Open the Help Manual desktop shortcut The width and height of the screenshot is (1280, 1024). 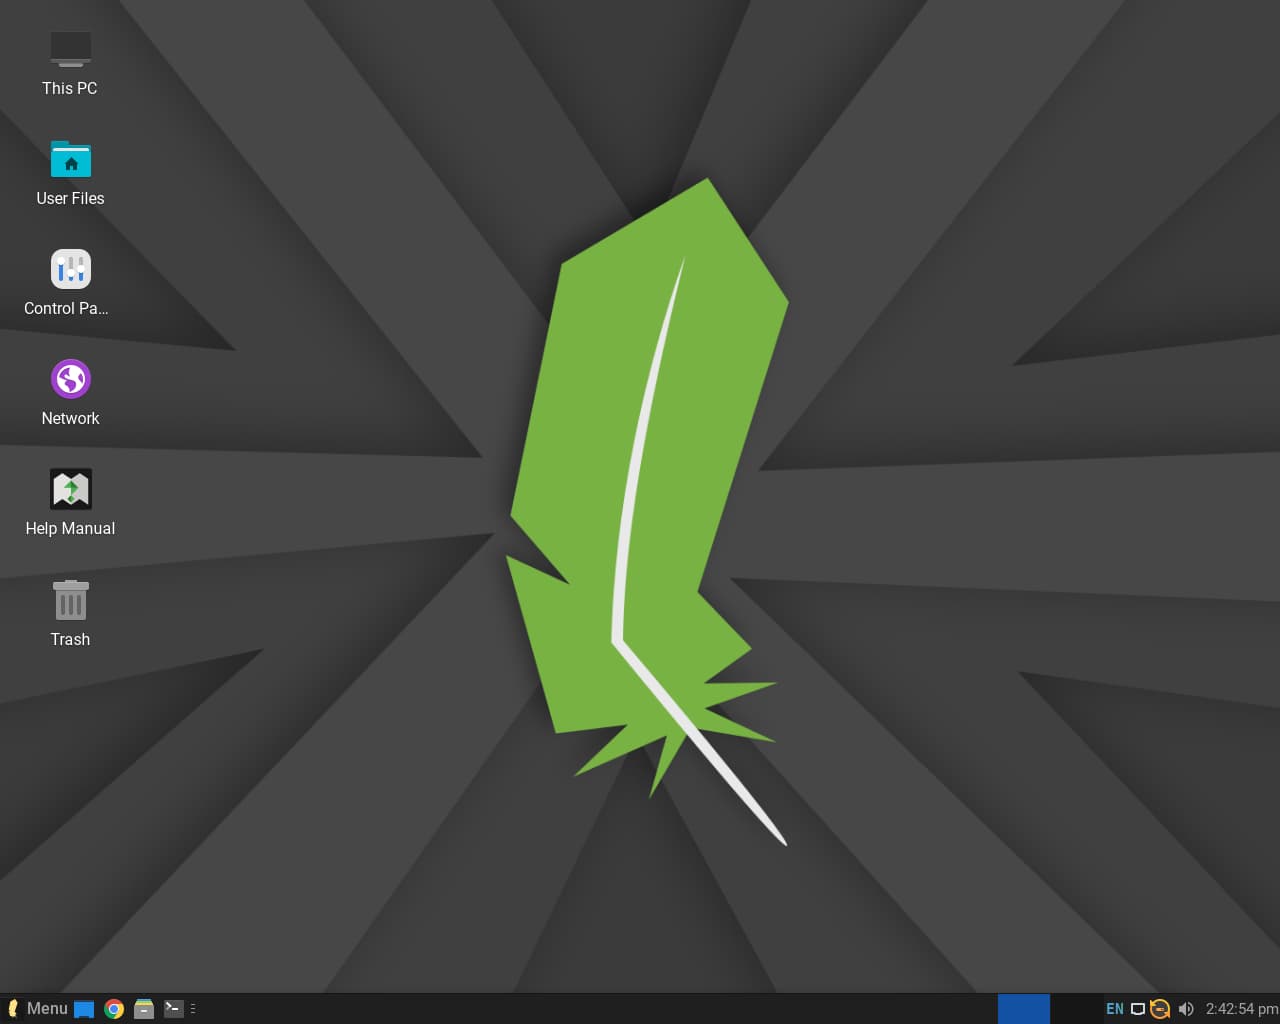click(69, 489)
